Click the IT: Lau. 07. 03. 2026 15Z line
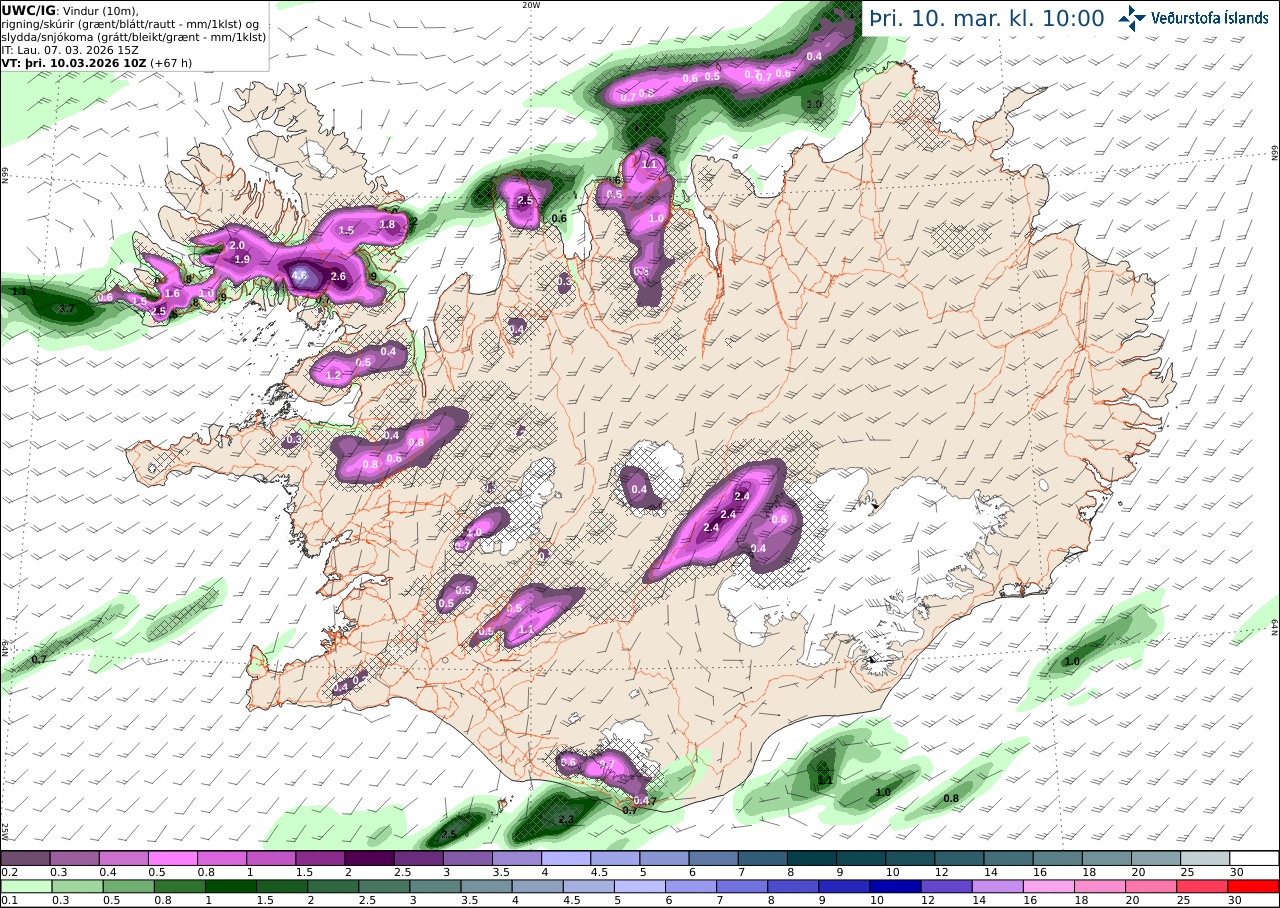1280x908 pixels. 70,49
